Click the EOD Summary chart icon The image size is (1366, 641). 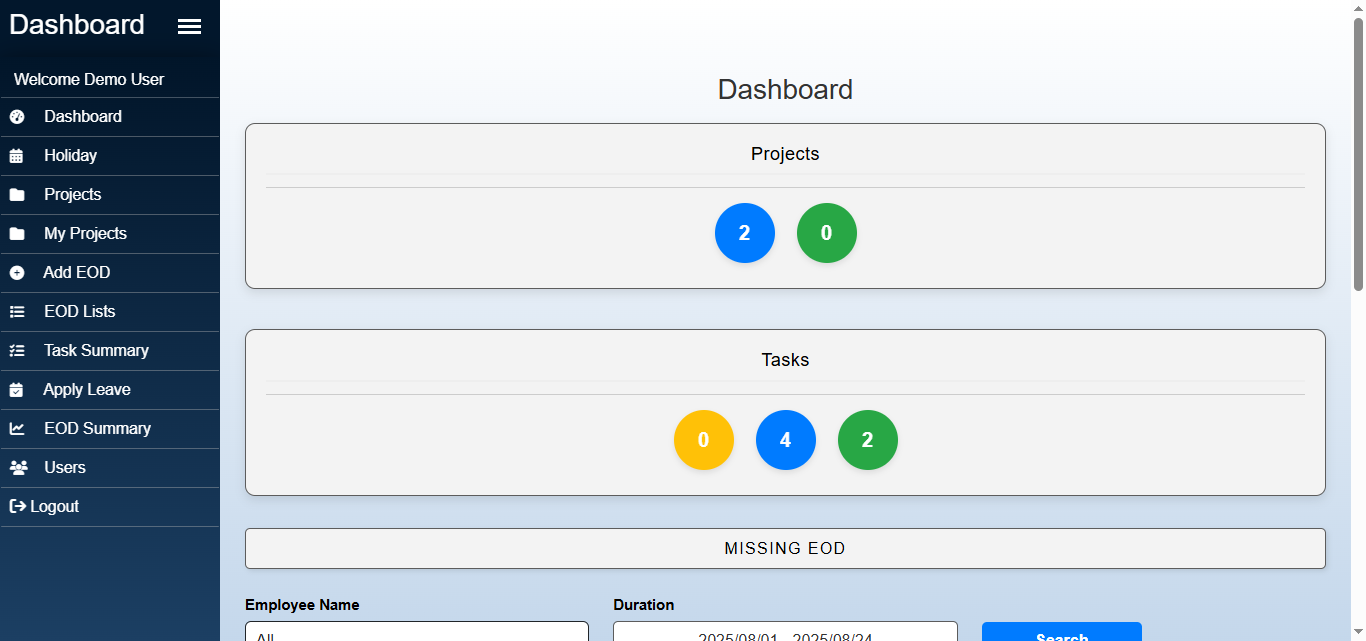coord(17,429)
